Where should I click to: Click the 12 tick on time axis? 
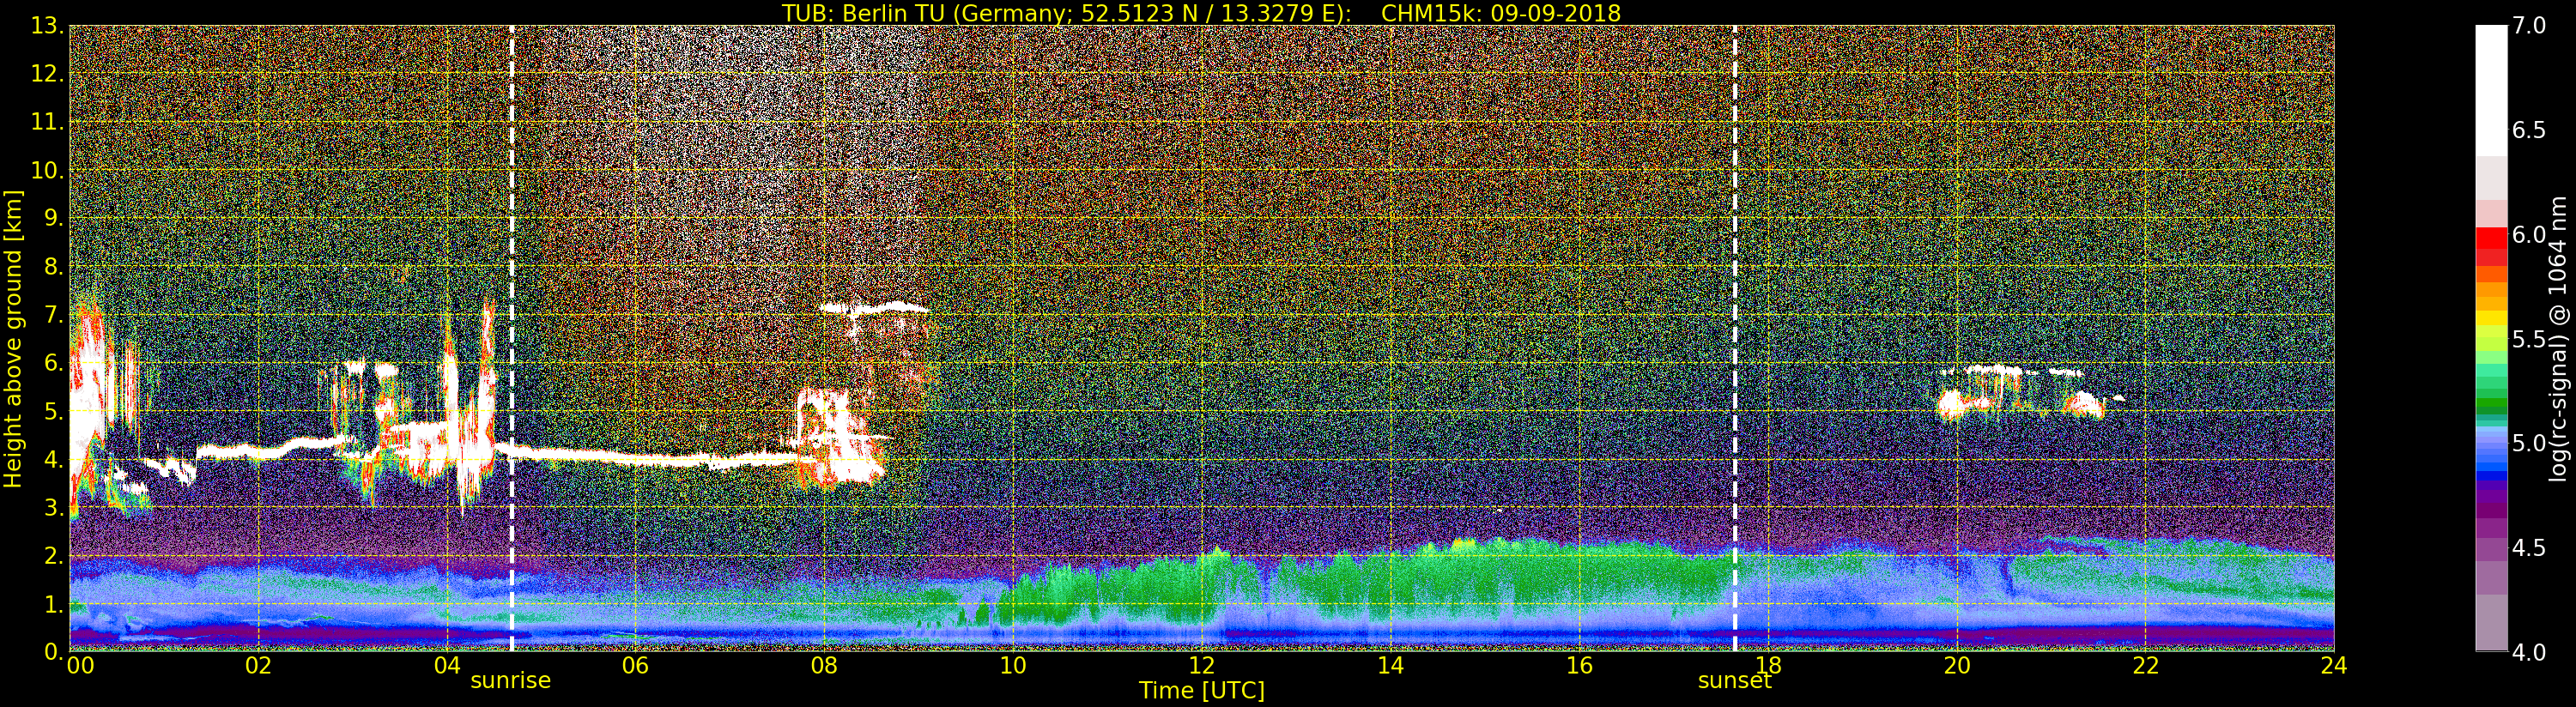point(1201,664)
